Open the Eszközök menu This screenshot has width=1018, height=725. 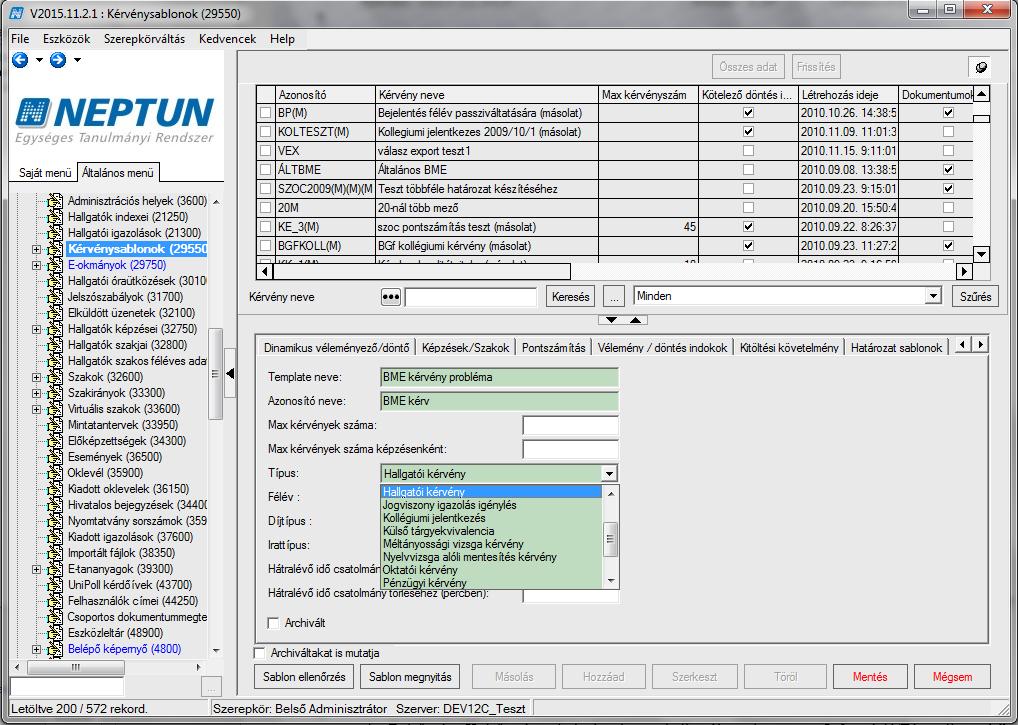[x=66, y=39]
